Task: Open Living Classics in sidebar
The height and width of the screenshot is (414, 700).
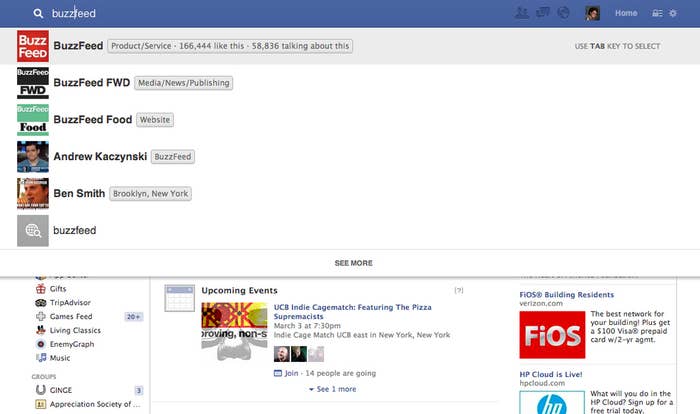Action: coord(75,330)
